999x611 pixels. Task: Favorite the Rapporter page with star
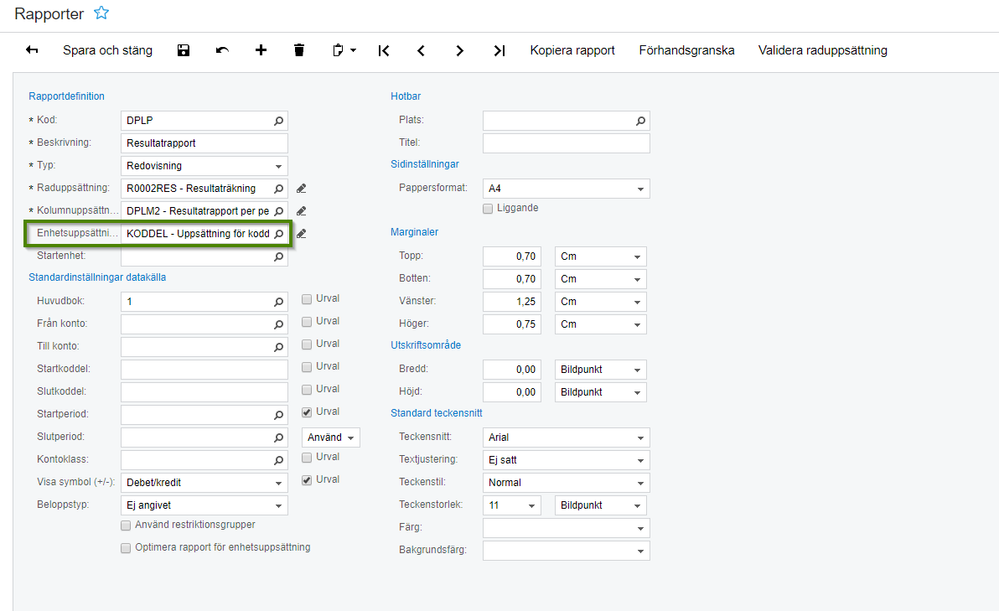(101, 14)
